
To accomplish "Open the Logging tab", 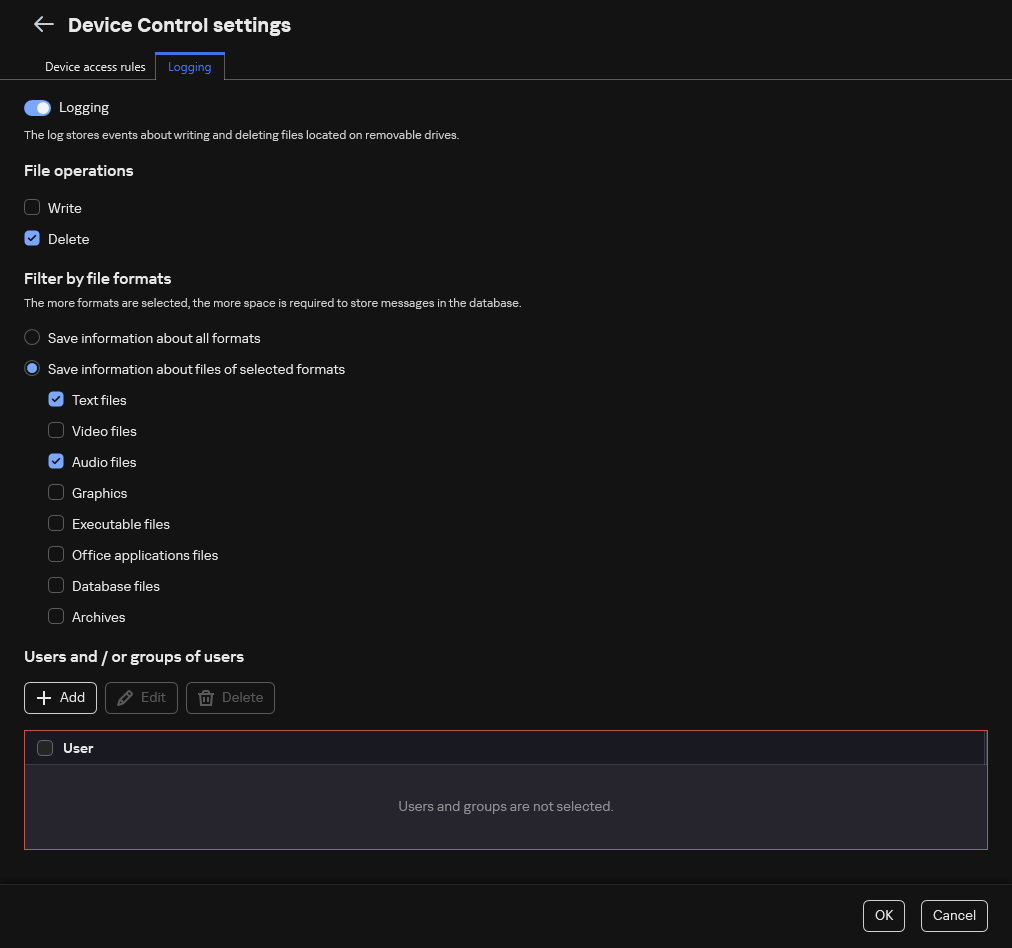I will (x=189, y=66).
